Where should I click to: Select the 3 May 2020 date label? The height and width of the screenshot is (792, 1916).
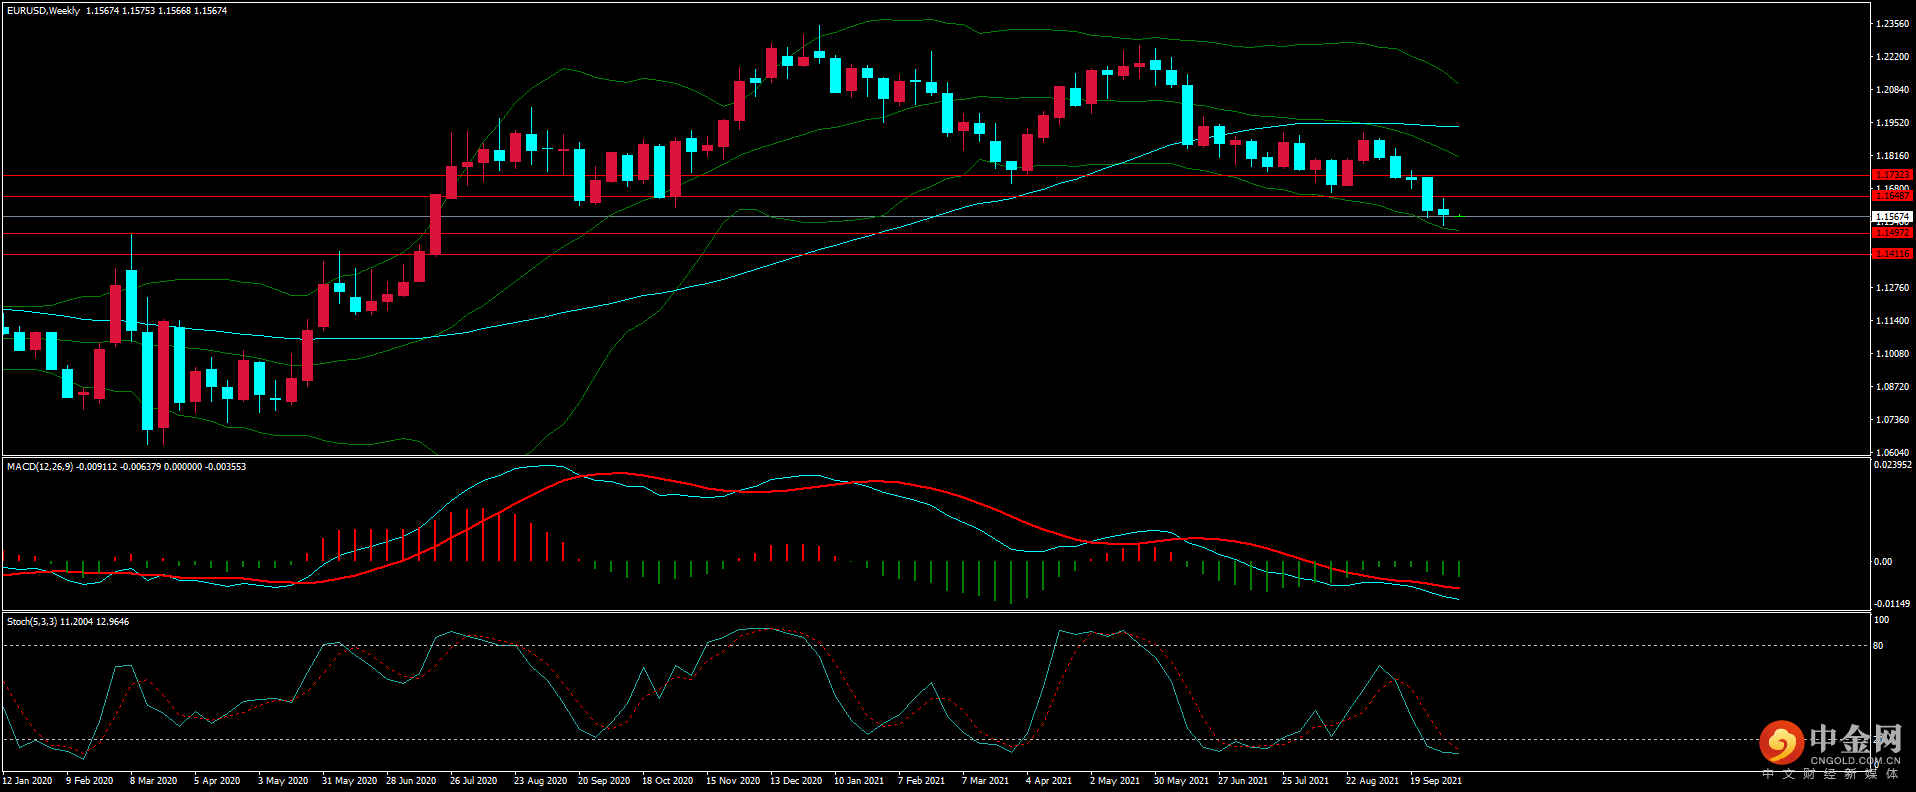point(283,781)
